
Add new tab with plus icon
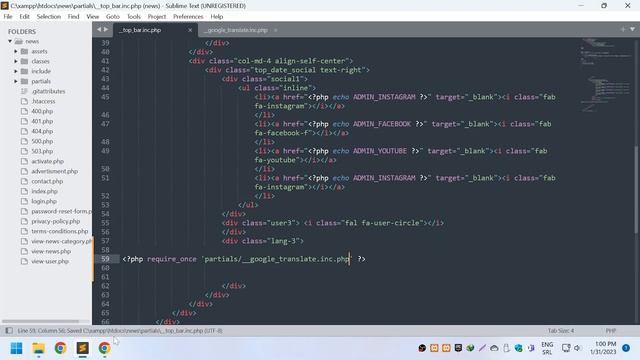point(623,29)
